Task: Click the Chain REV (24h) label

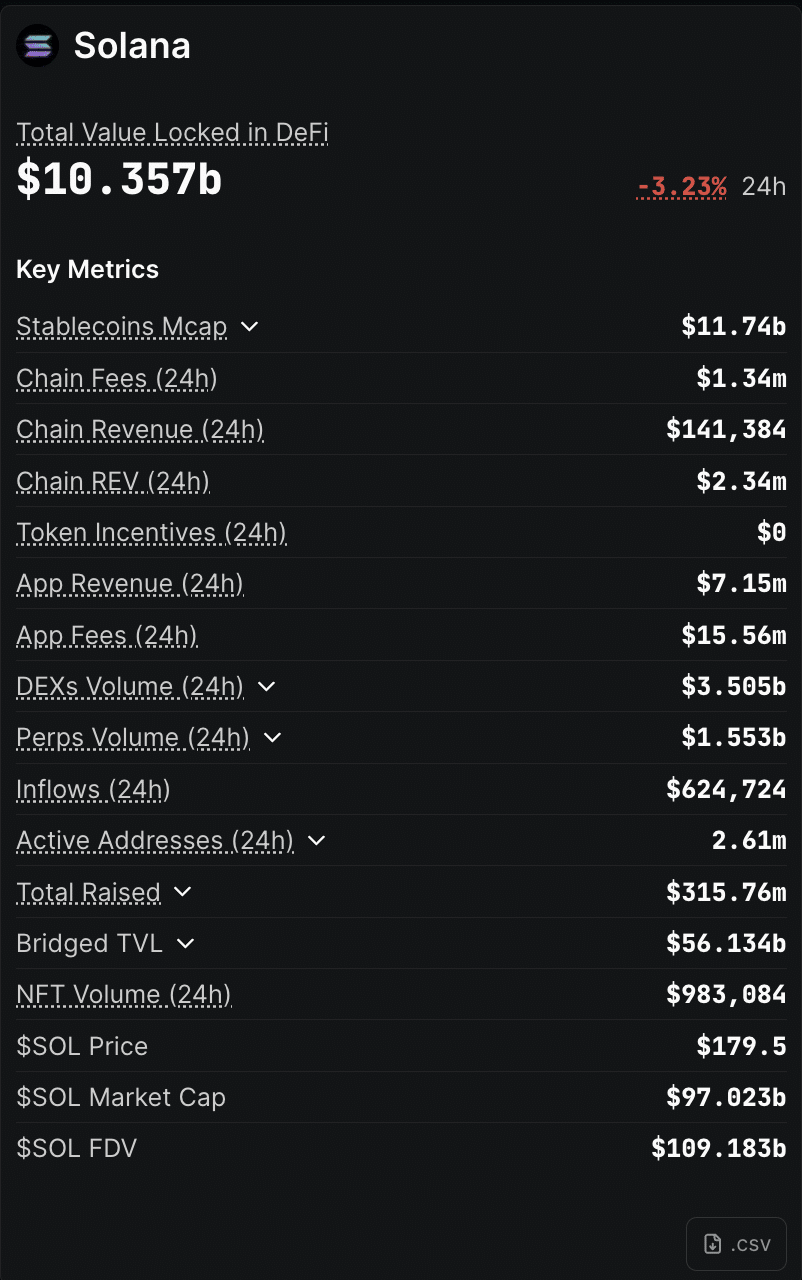Action: point(113,481)
